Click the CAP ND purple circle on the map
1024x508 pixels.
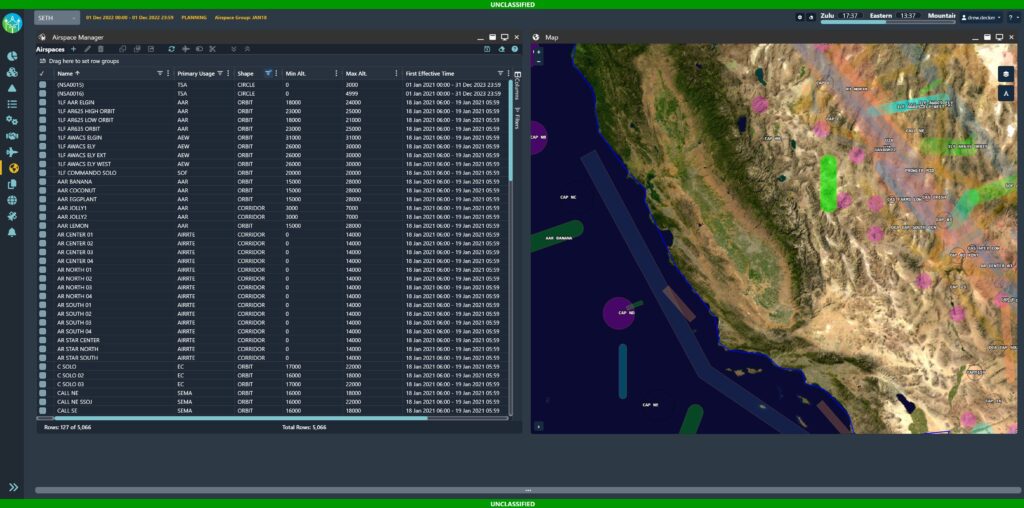[x=618, y=313]
